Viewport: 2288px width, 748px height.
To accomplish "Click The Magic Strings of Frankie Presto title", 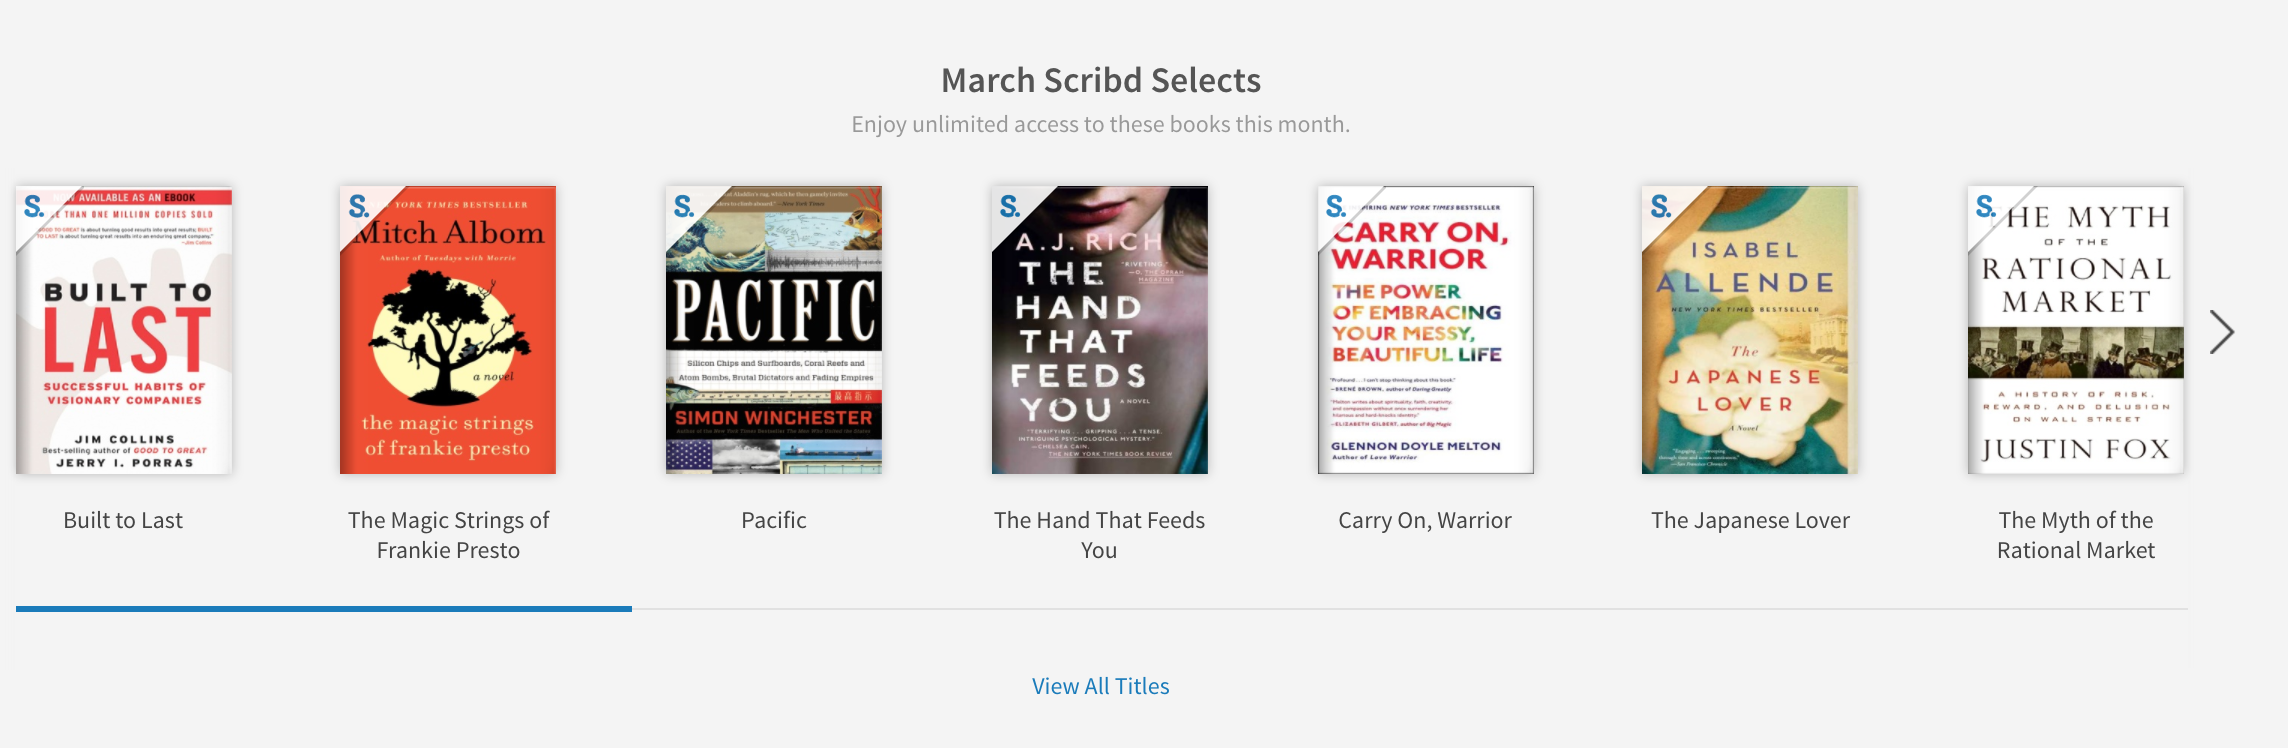I will tap(448, 535).
